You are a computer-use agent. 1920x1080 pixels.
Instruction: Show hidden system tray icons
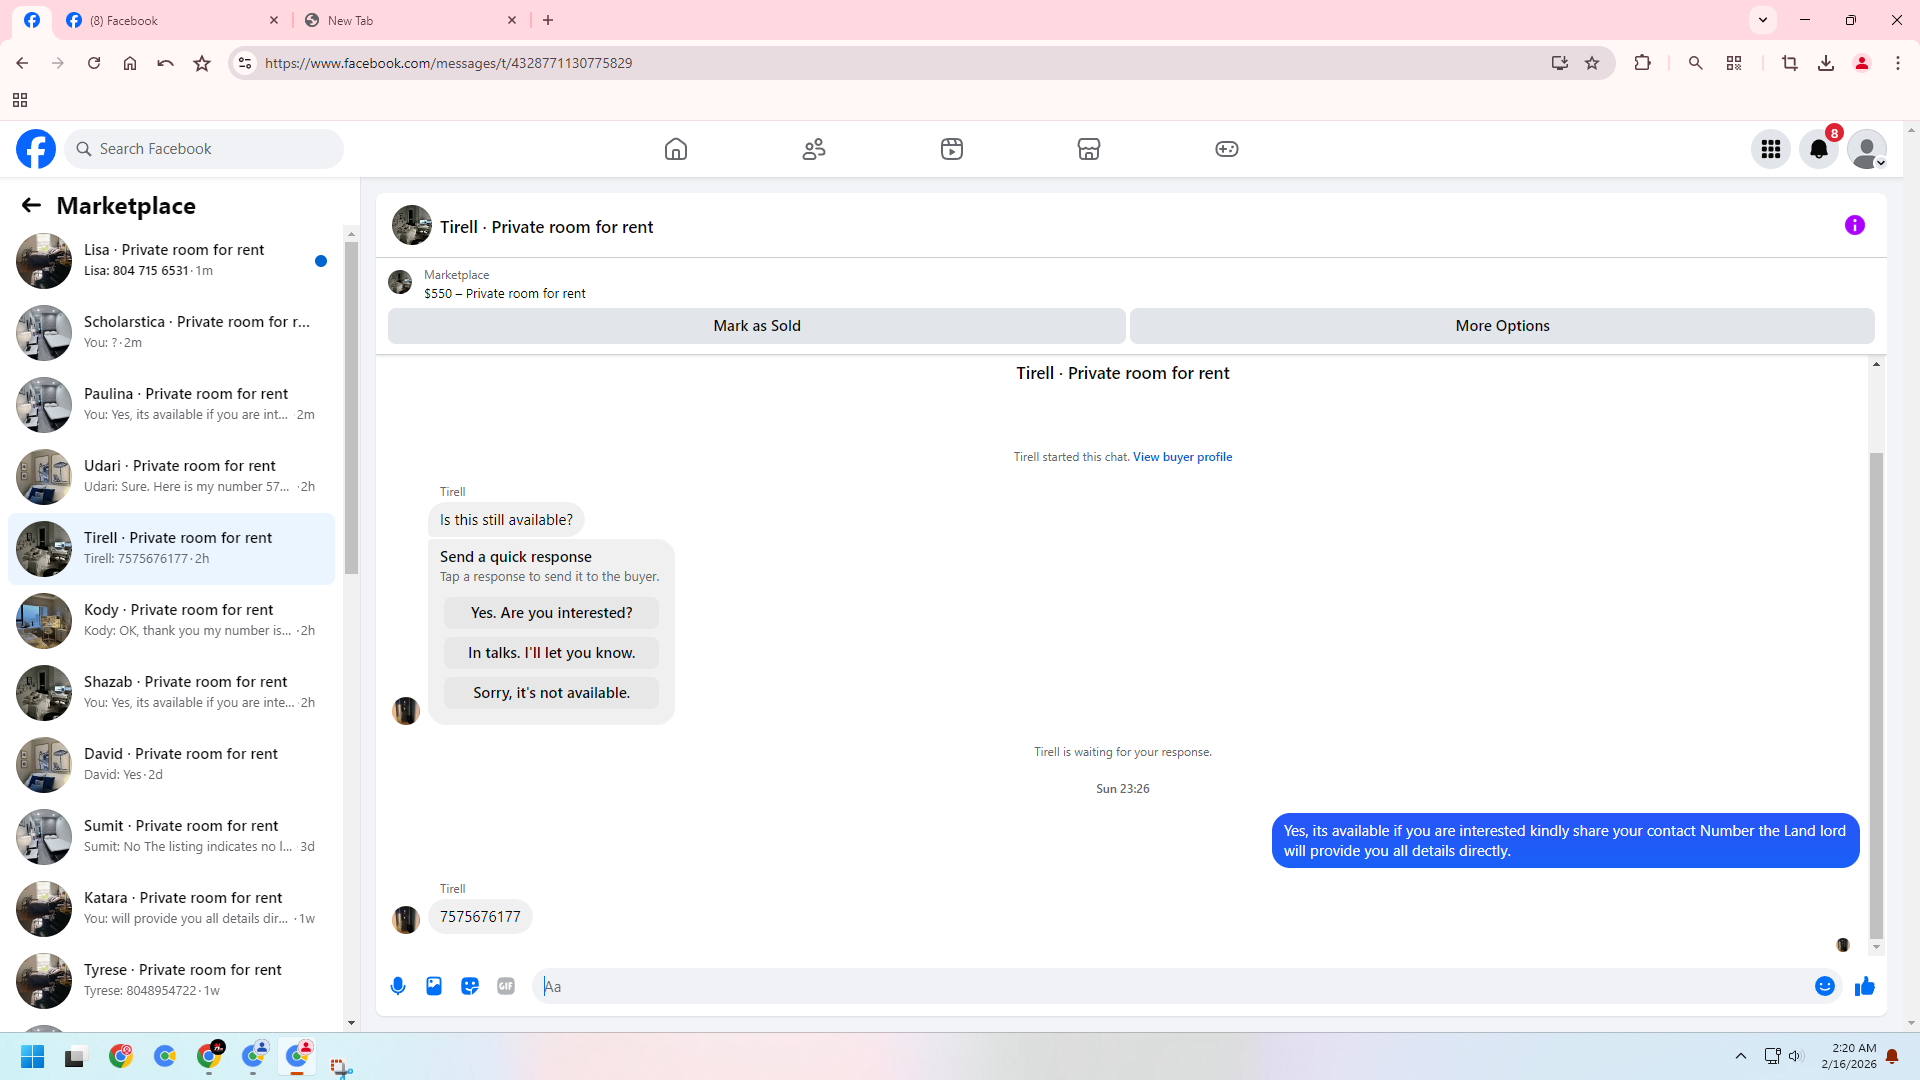tap(1741, 1056)
